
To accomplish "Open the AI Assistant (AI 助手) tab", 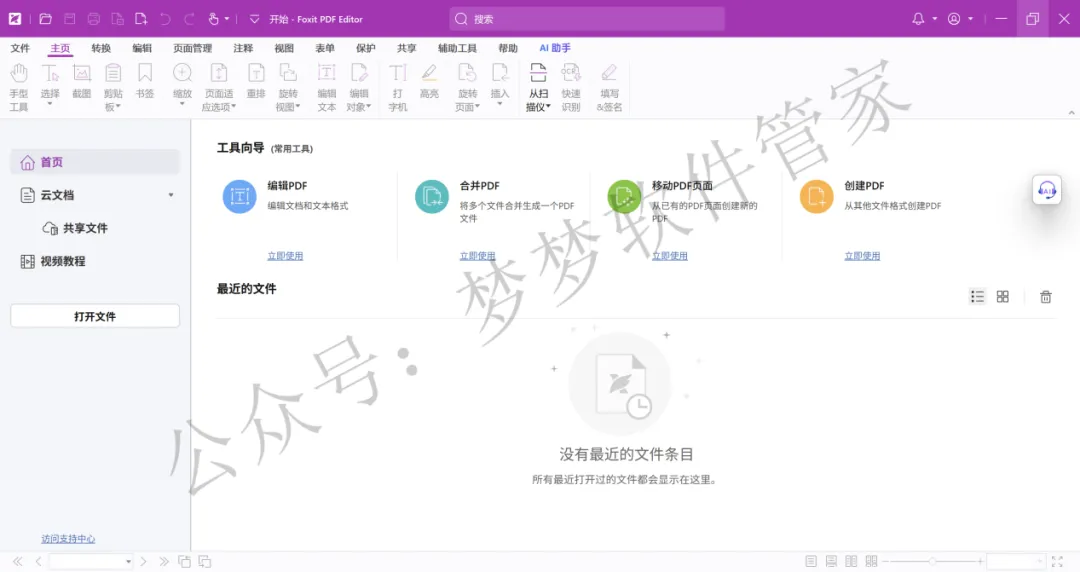I will coord(554,48).
